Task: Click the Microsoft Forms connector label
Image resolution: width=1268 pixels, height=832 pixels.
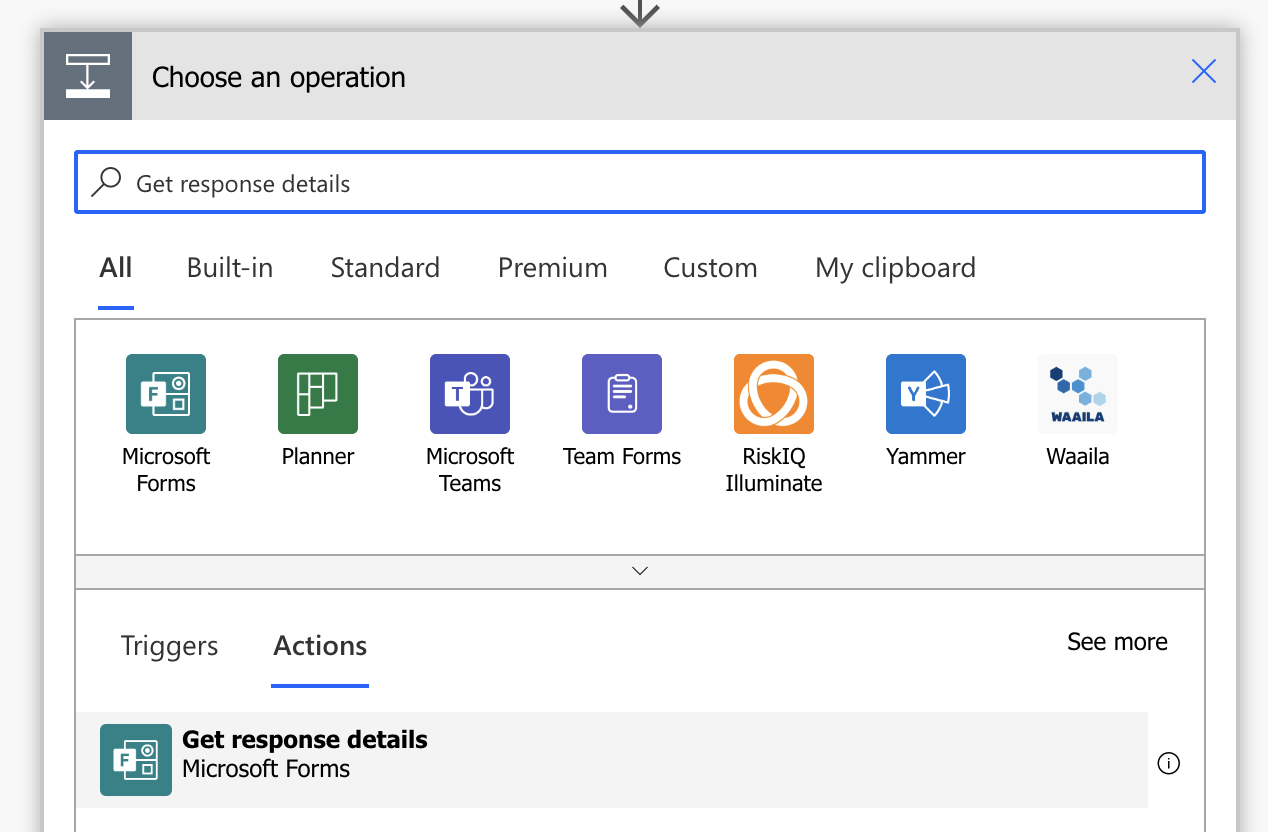Action: click(166, 470)
